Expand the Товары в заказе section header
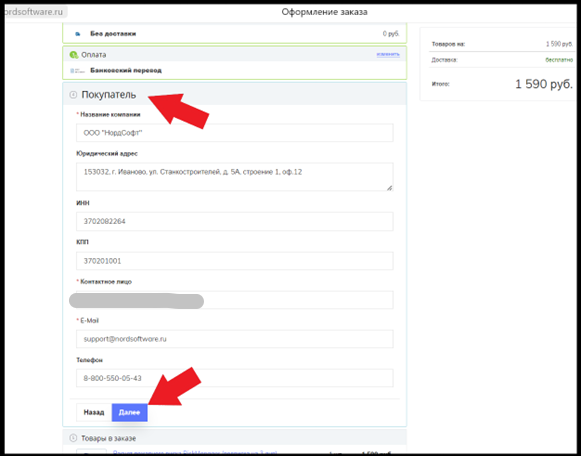This screenshot has height=456, width=581. pos(235,438)
